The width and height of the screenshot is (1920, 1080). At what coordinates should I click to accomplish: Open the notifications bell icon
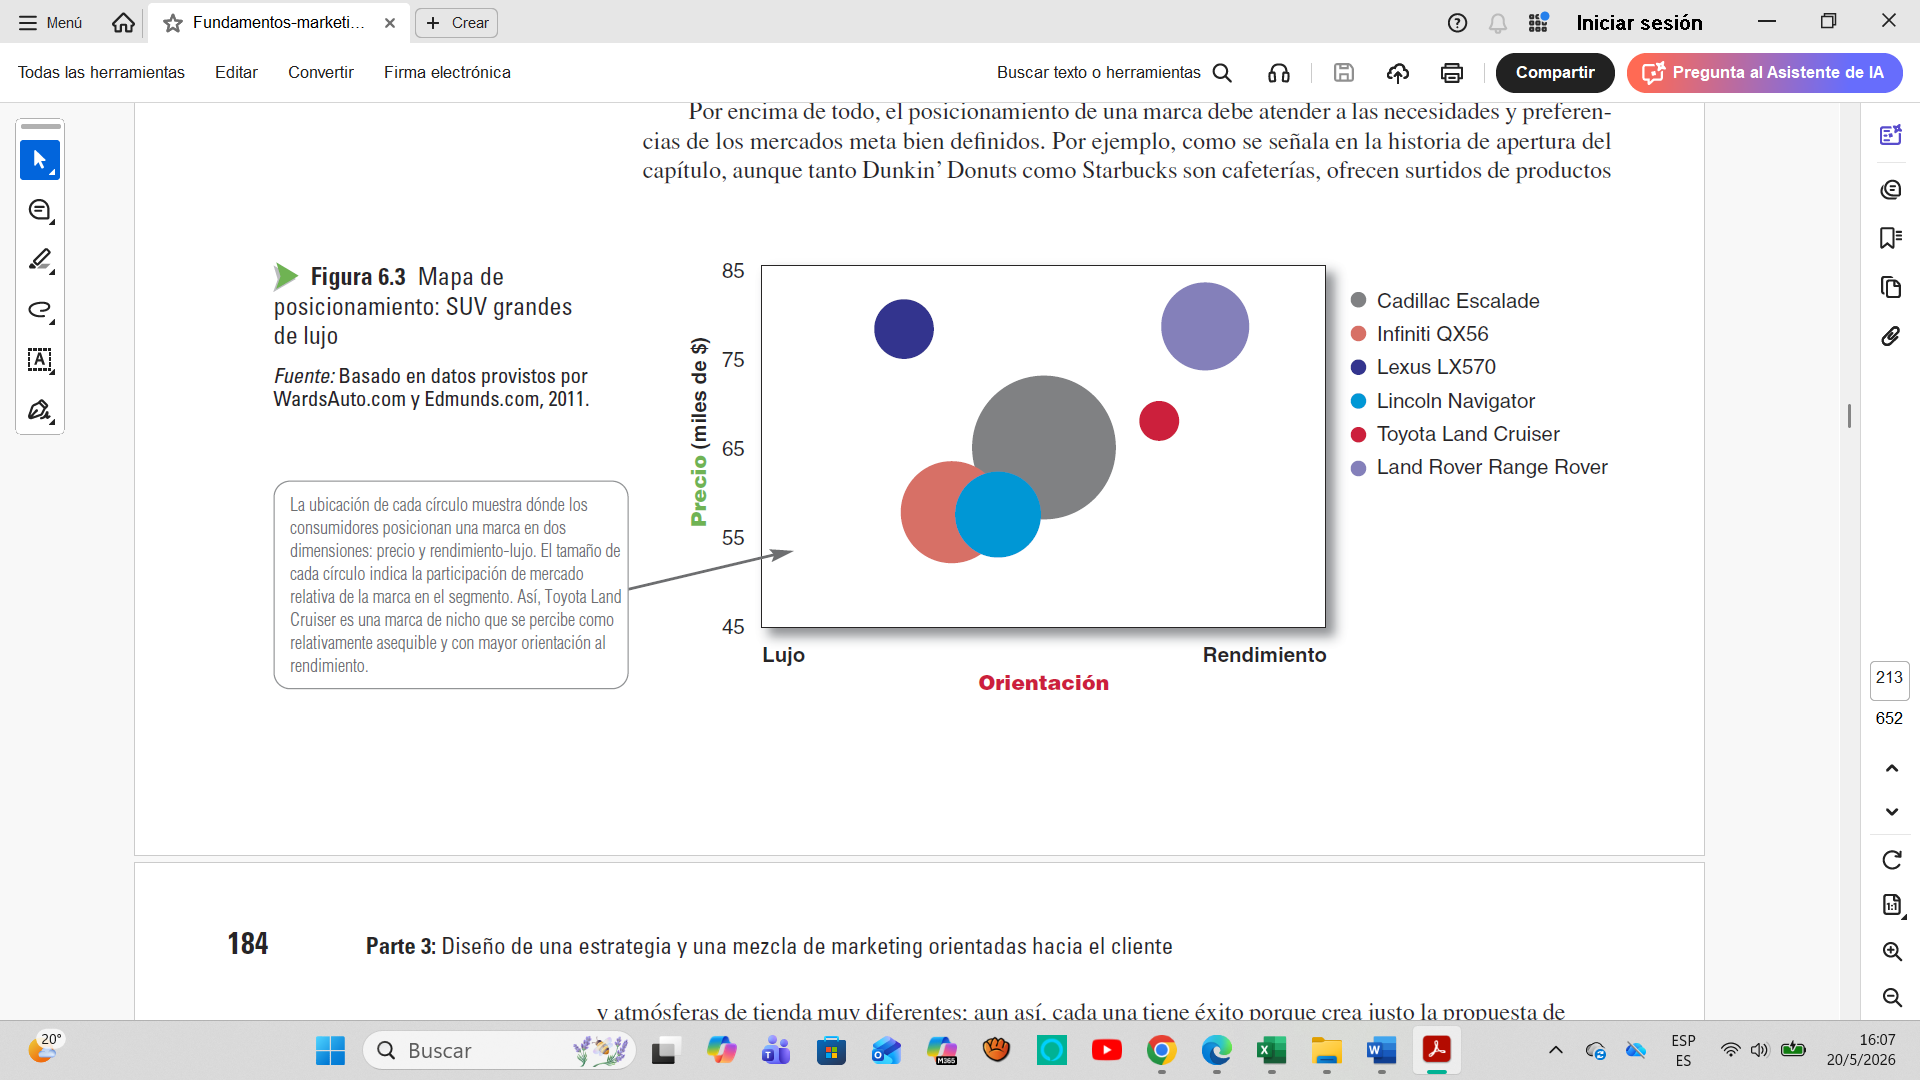click(1497, 22)
